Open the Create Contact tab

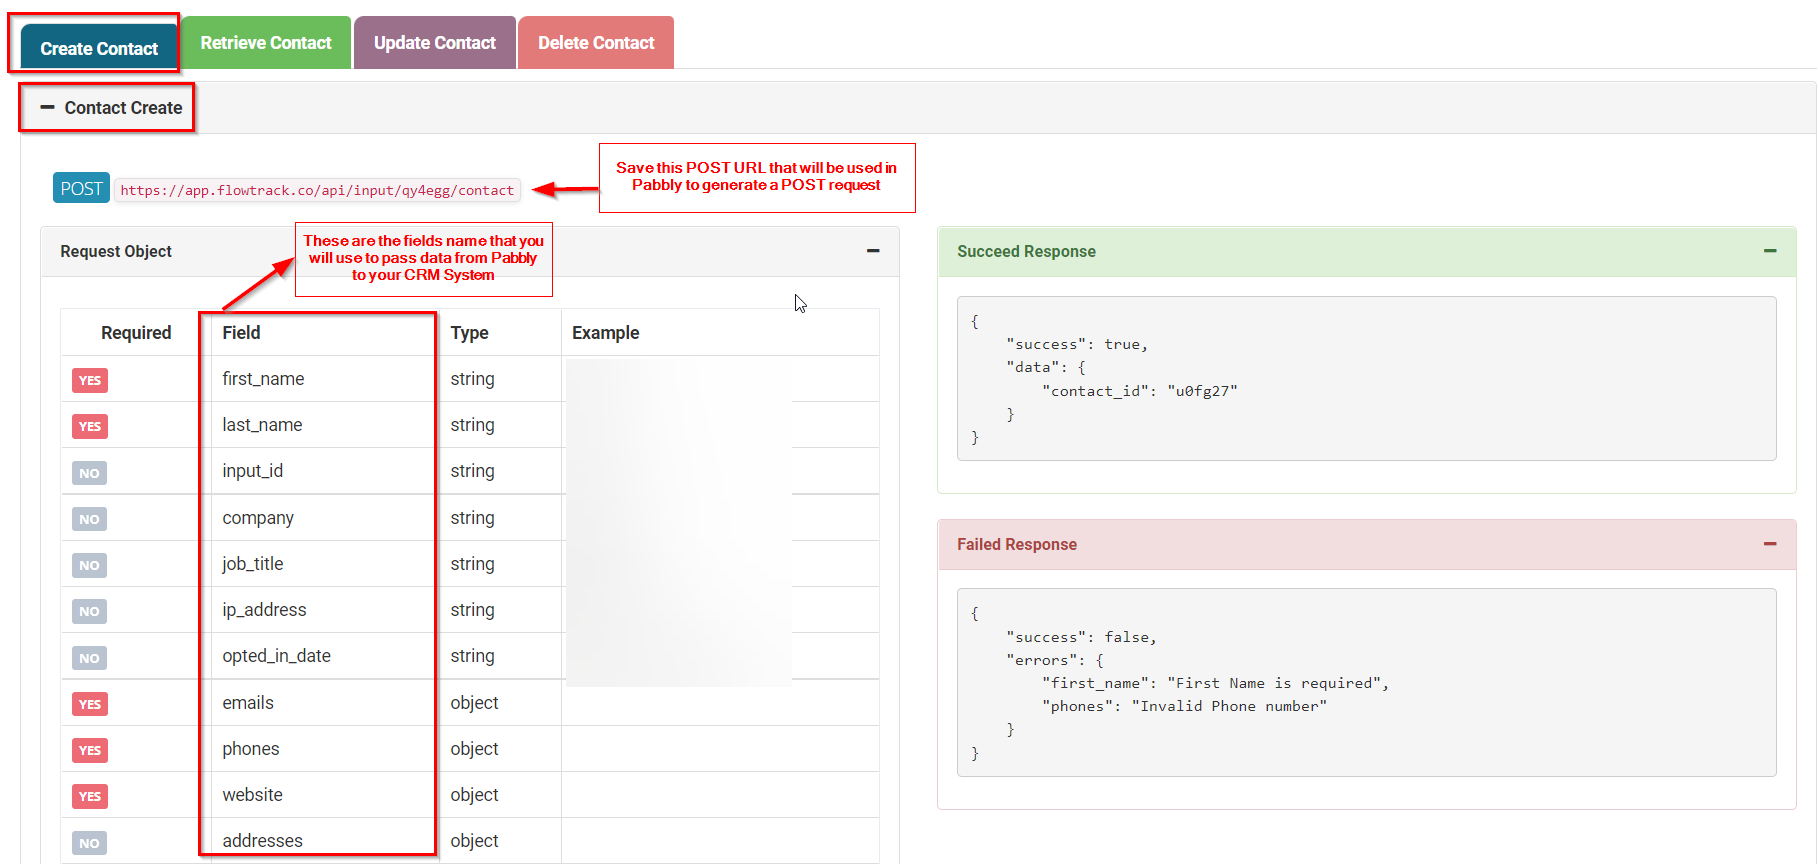(99, 48)
